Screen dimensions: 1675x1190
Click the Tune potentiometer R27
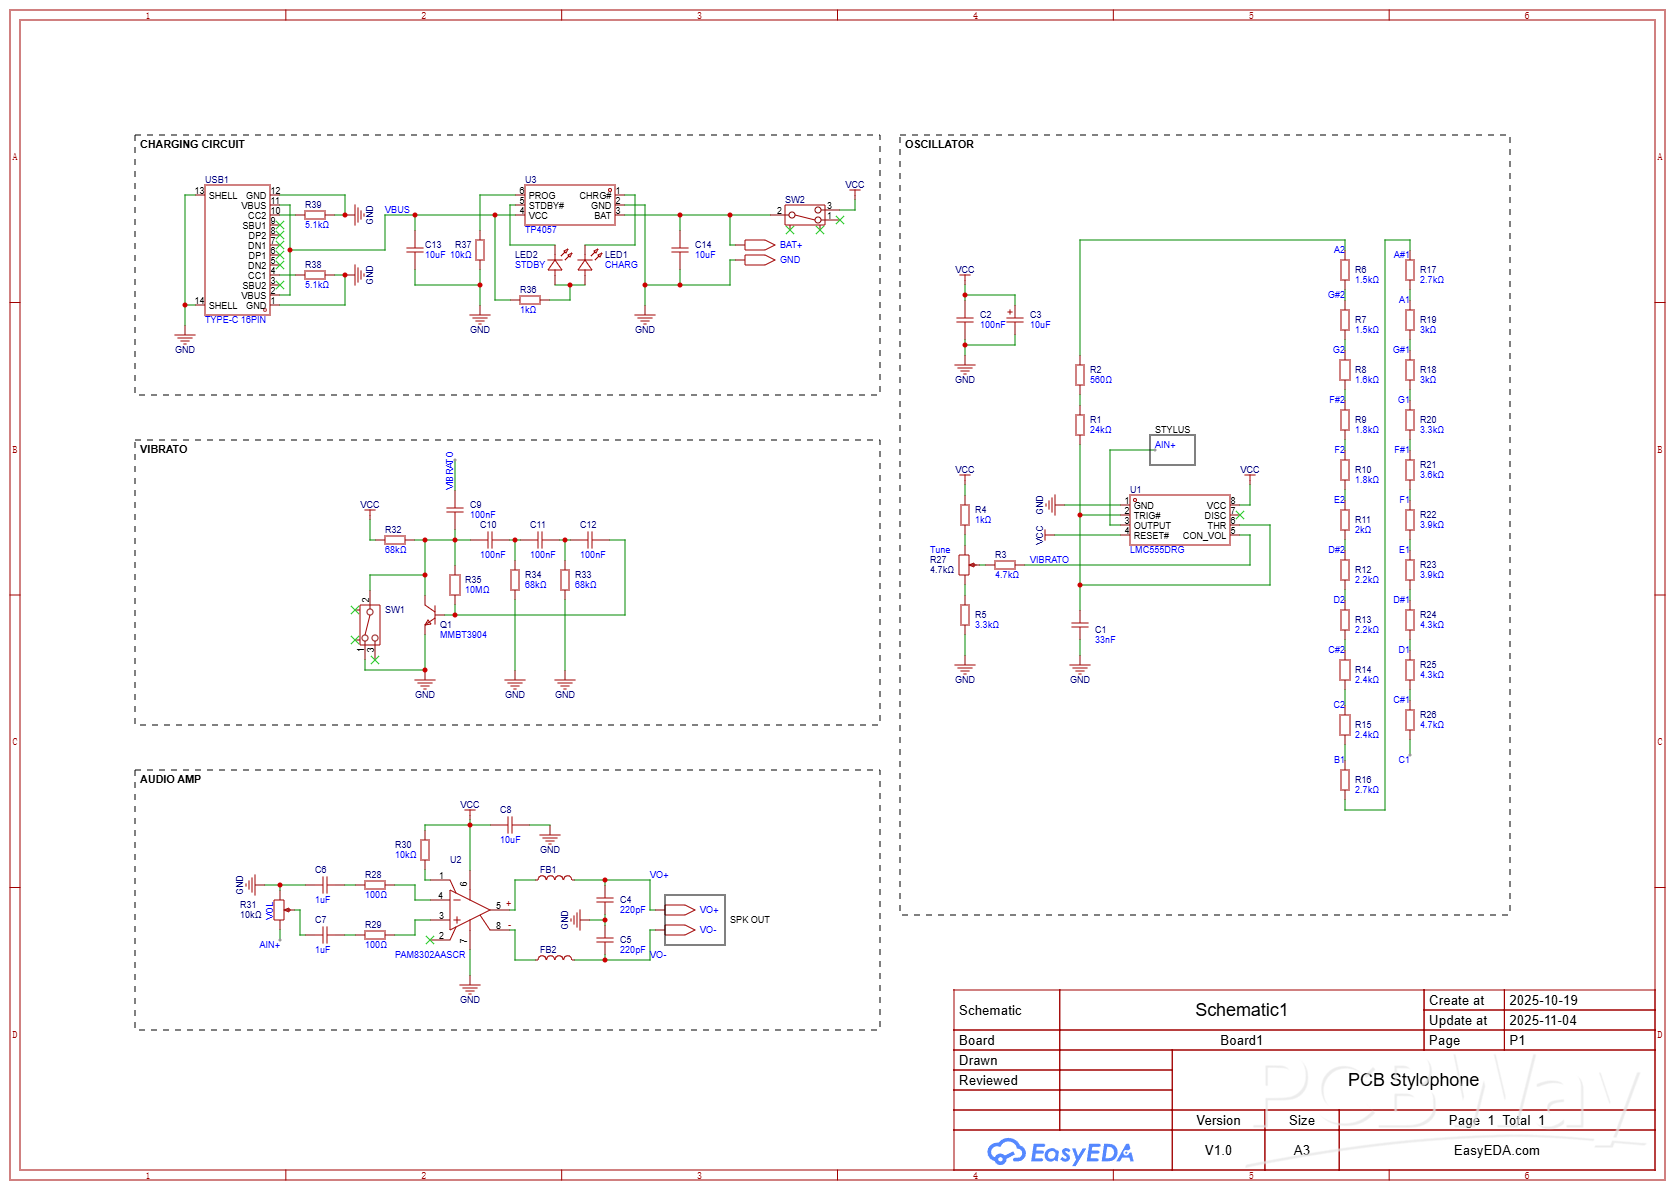pos(963,564)
